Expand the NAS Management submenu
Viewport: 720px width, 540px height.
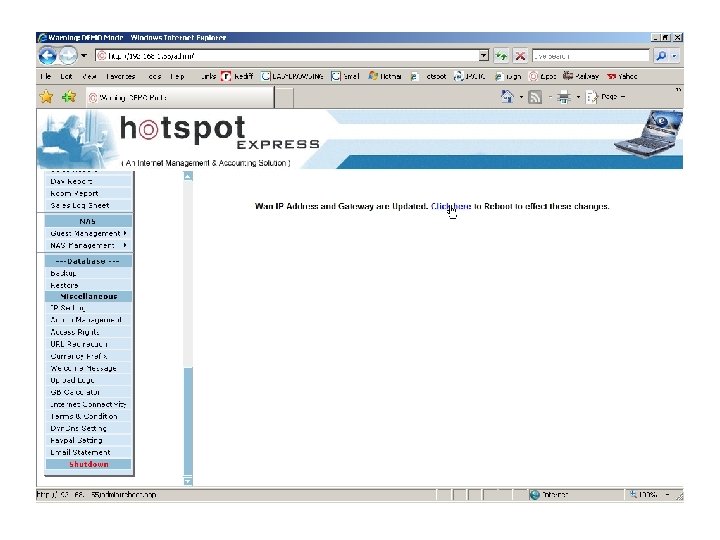pos(89,245)
